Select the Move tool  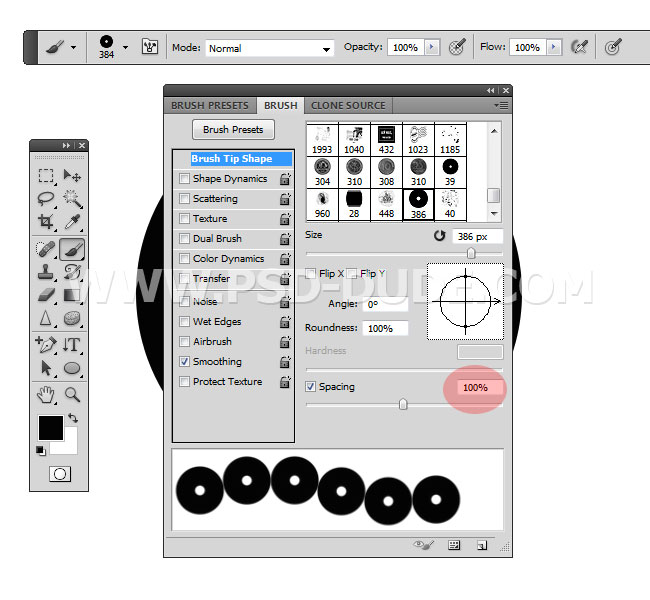(x=72, y=175)
